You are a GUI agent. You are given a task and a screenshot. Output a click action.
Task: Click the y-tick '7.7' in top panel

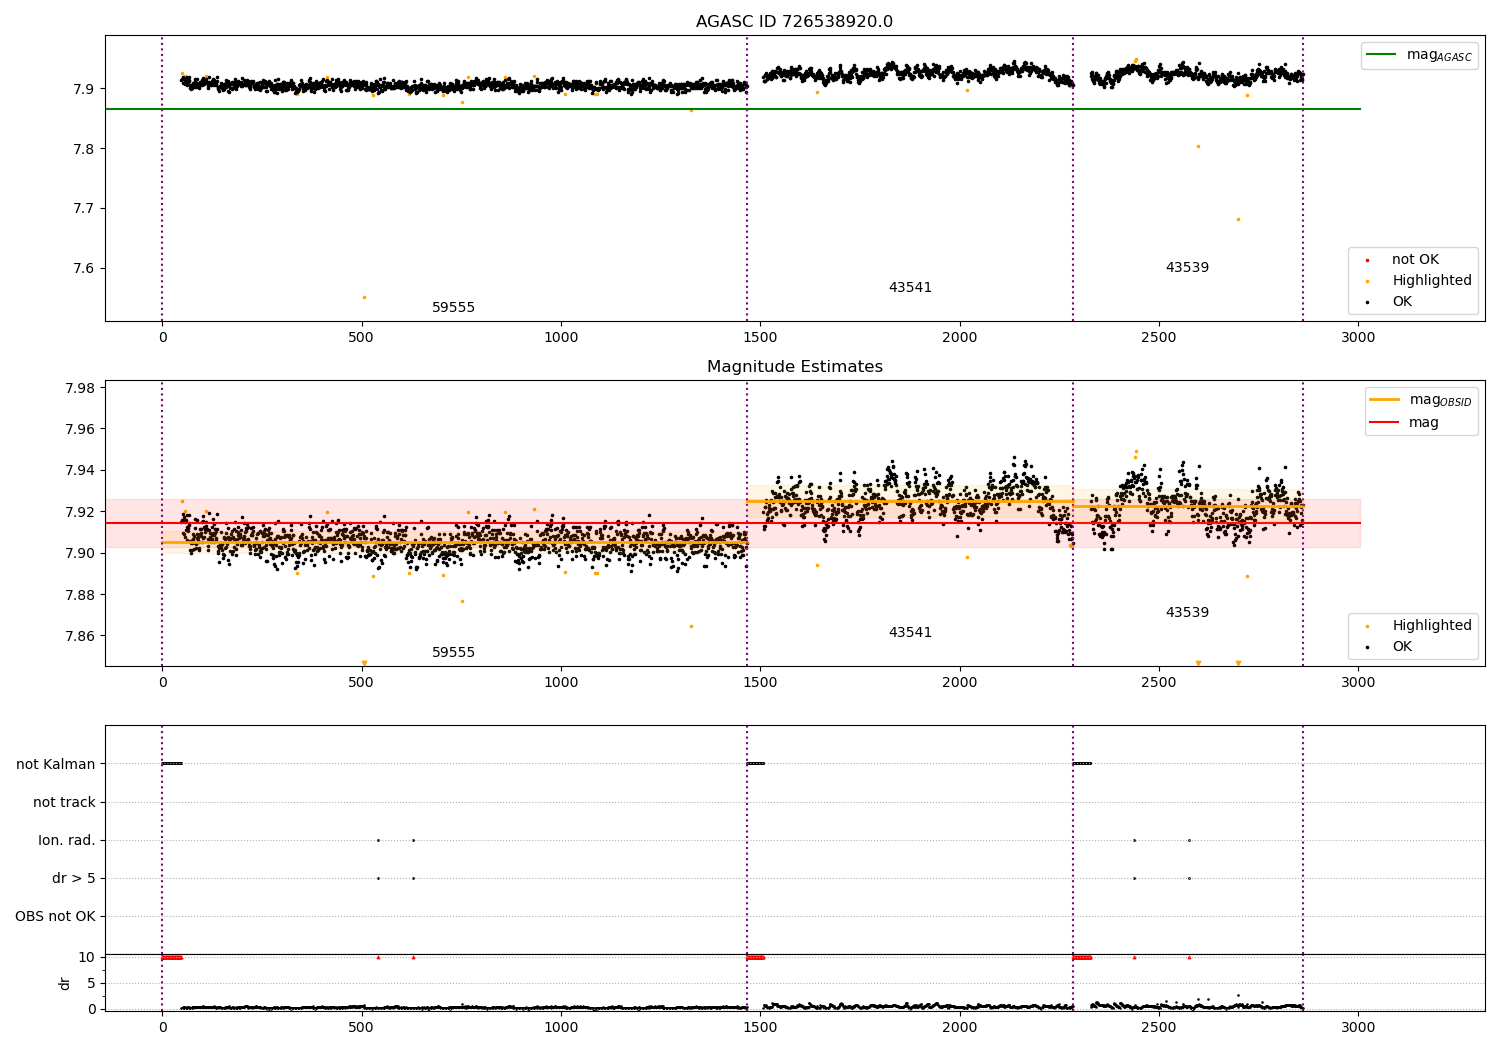[x=84, y=209]
